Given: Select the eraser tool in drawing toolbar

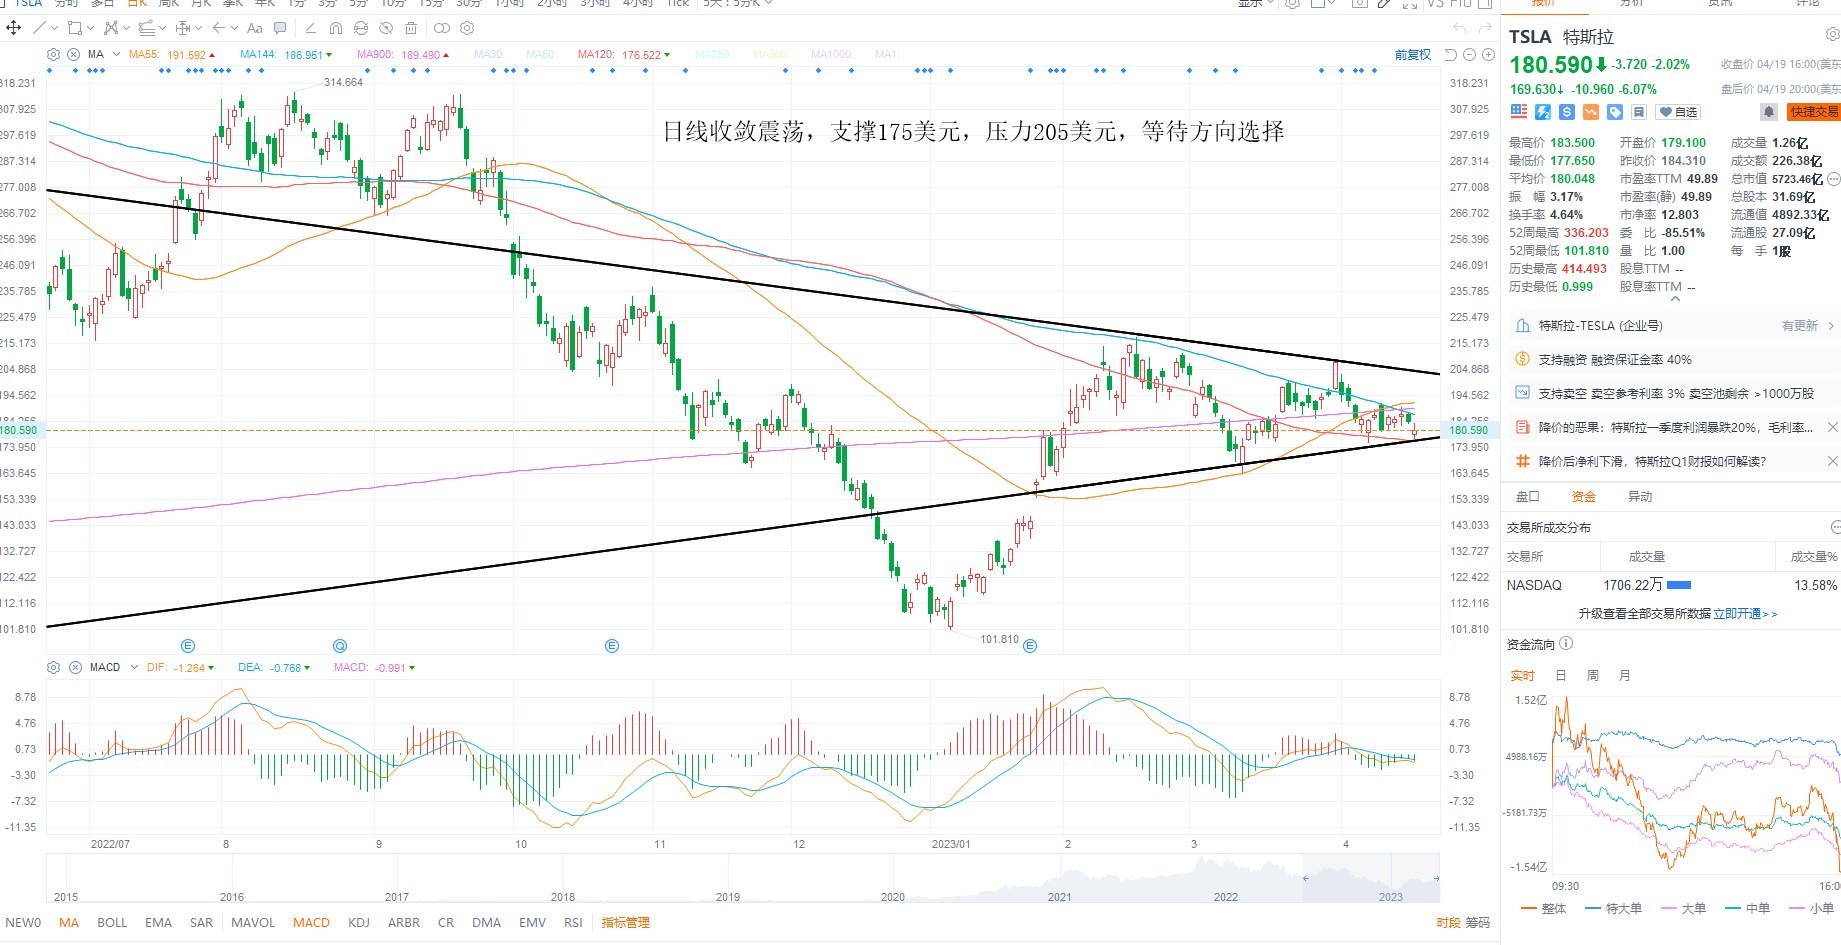Looking at the screenshot, I should coord(310,28).
